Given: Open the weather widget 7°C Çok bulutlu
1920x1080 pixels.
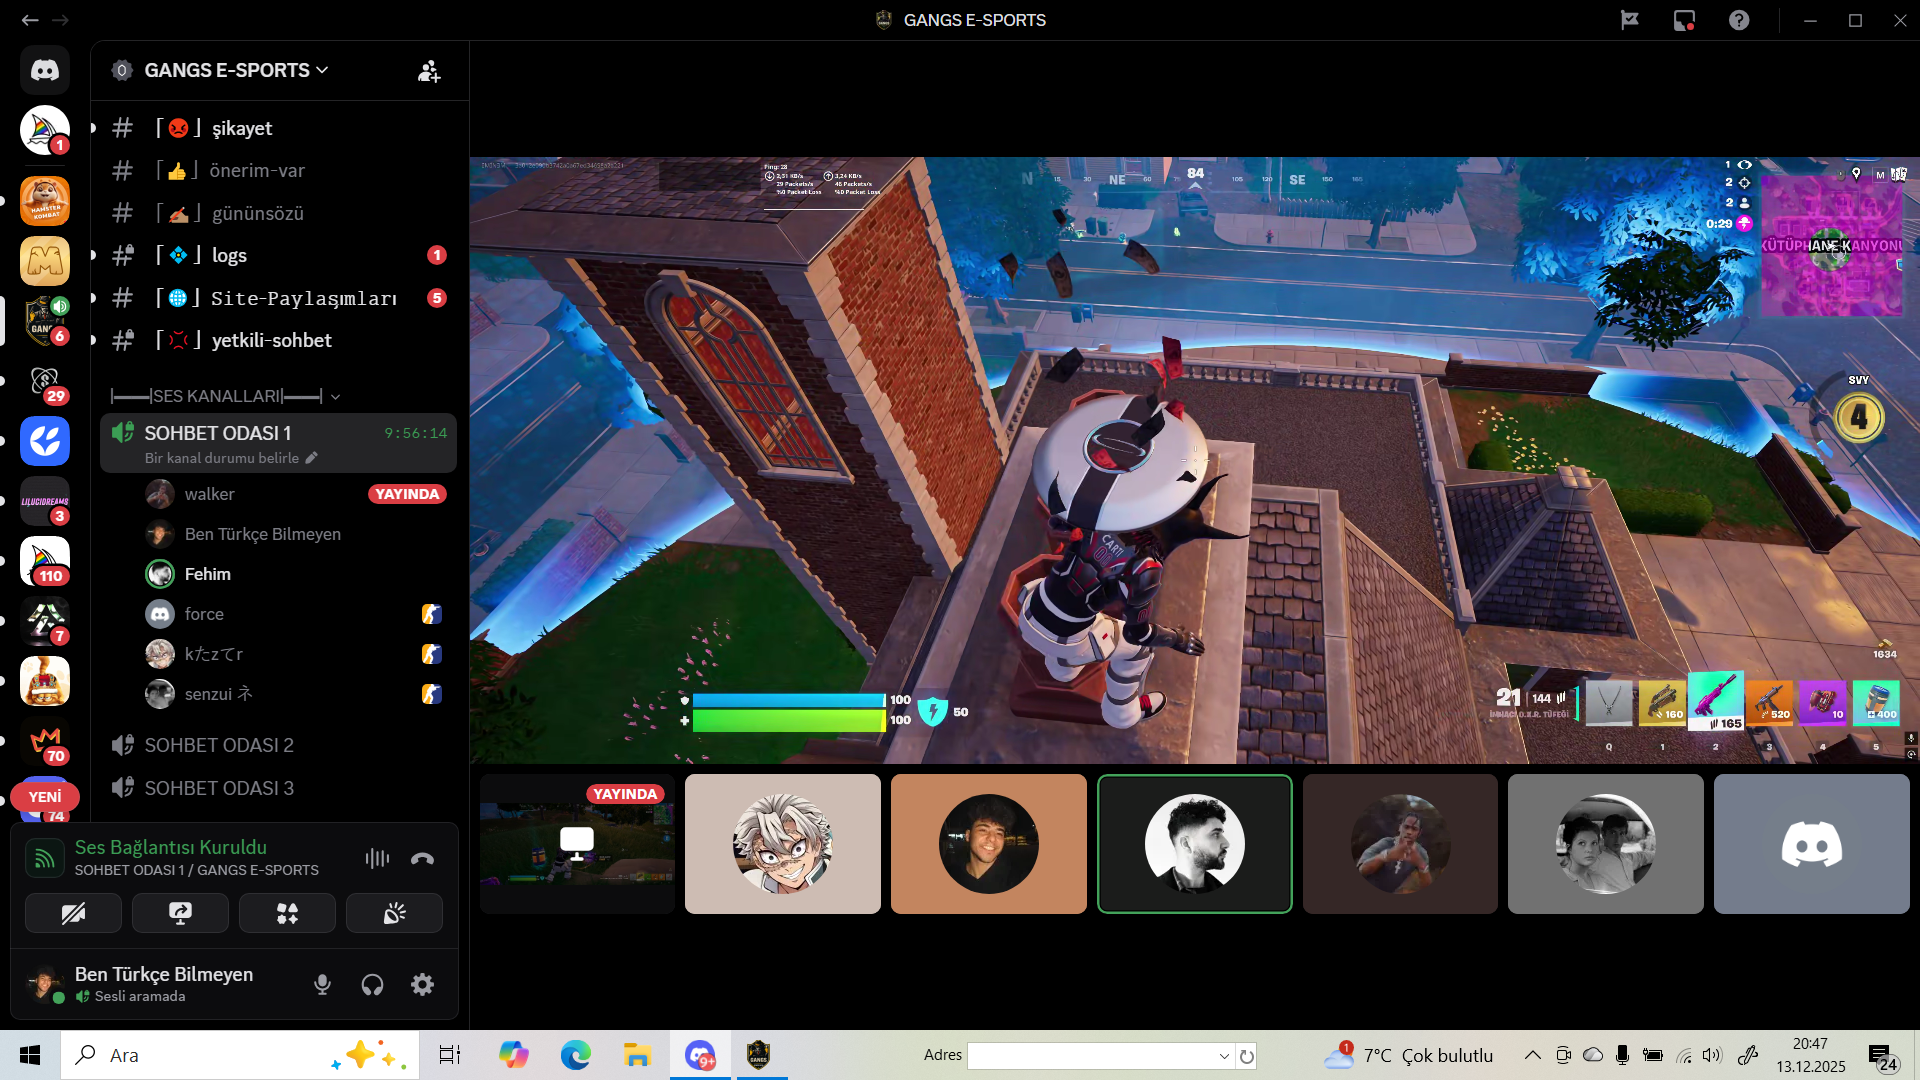Looking at the screenshot, I should [1408, 1055].
